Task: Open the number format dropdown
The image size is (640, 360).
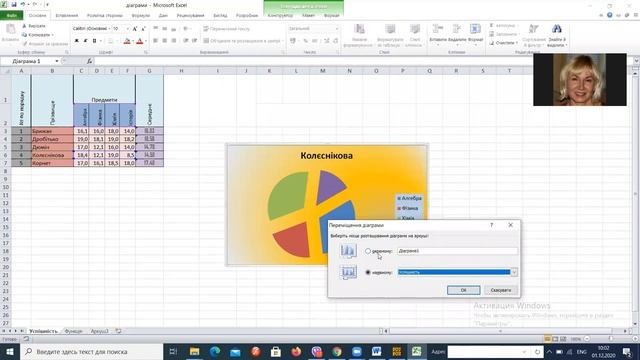Action: coord(337,29)
